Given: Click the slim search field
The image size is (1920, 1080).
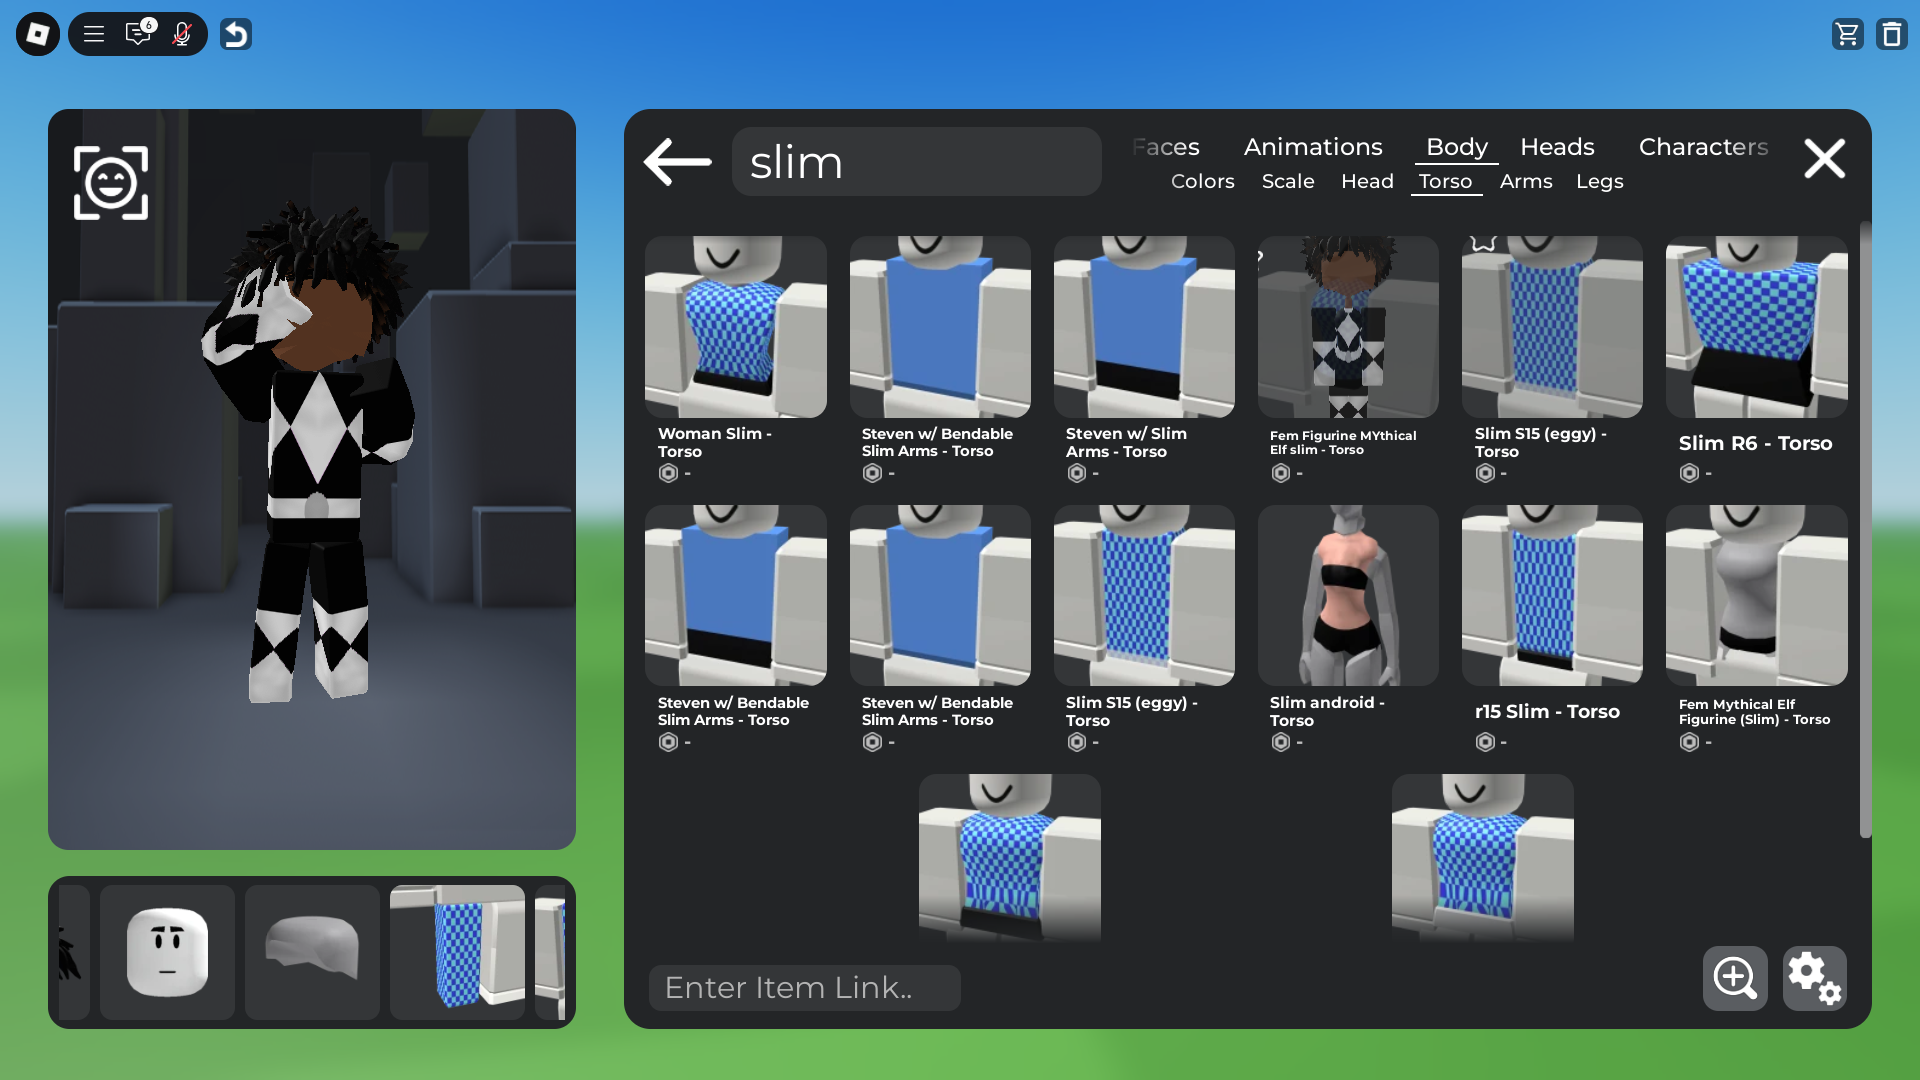Looking at the screenshot, I should pyautogui.click(x=916, y=162).
